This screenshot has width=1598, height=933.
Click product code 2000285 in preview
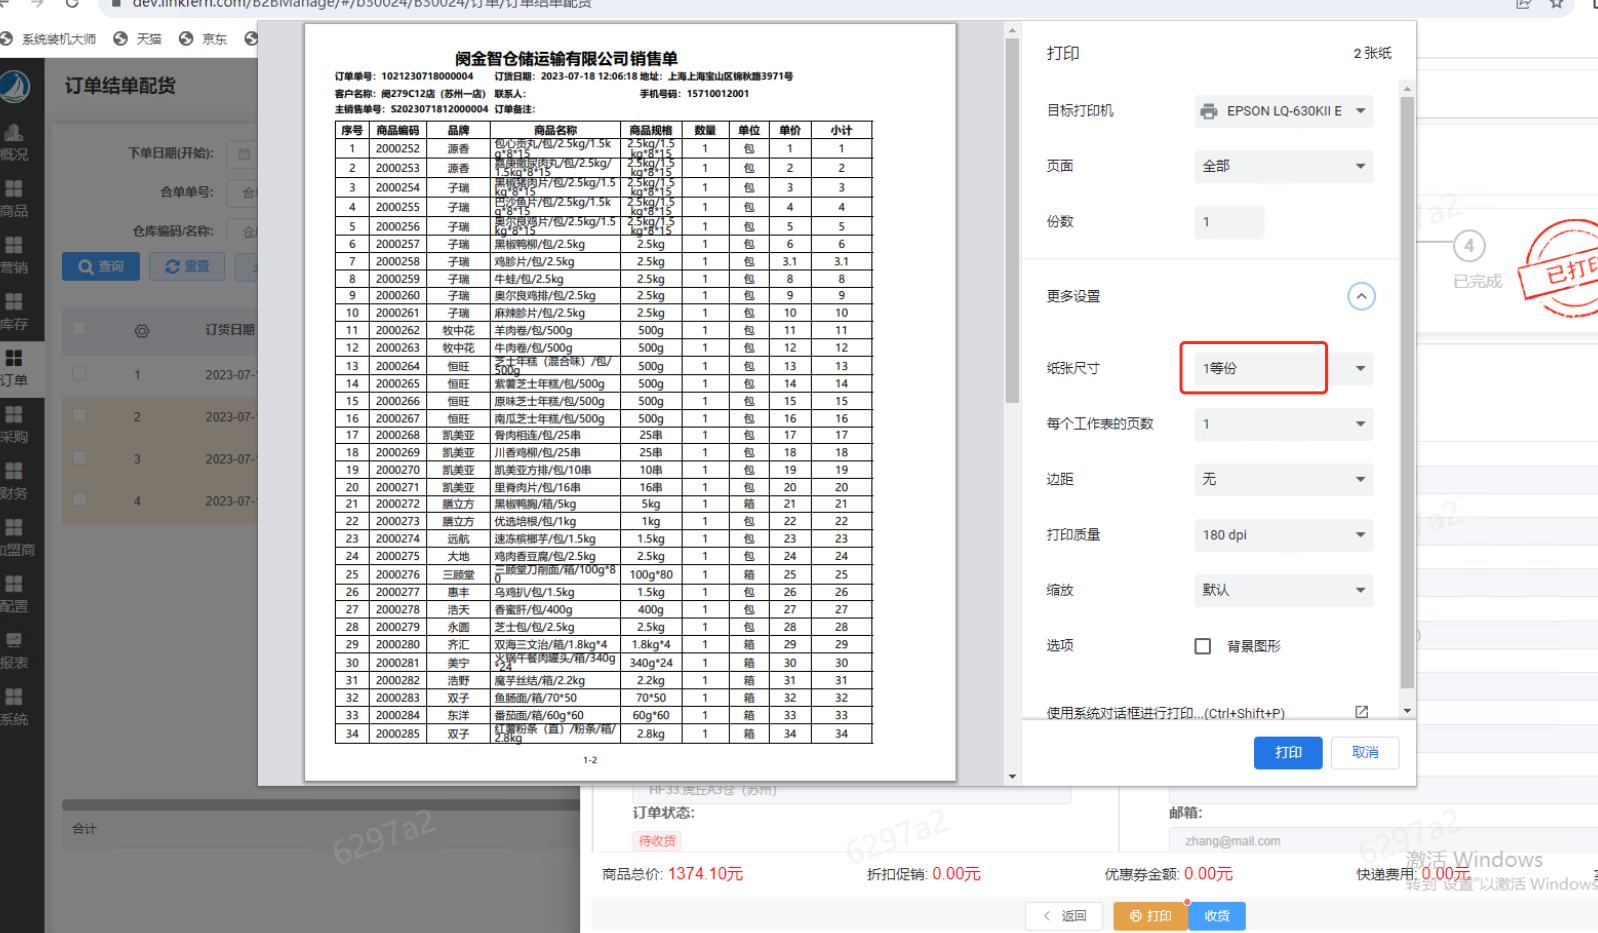[398, 734]
